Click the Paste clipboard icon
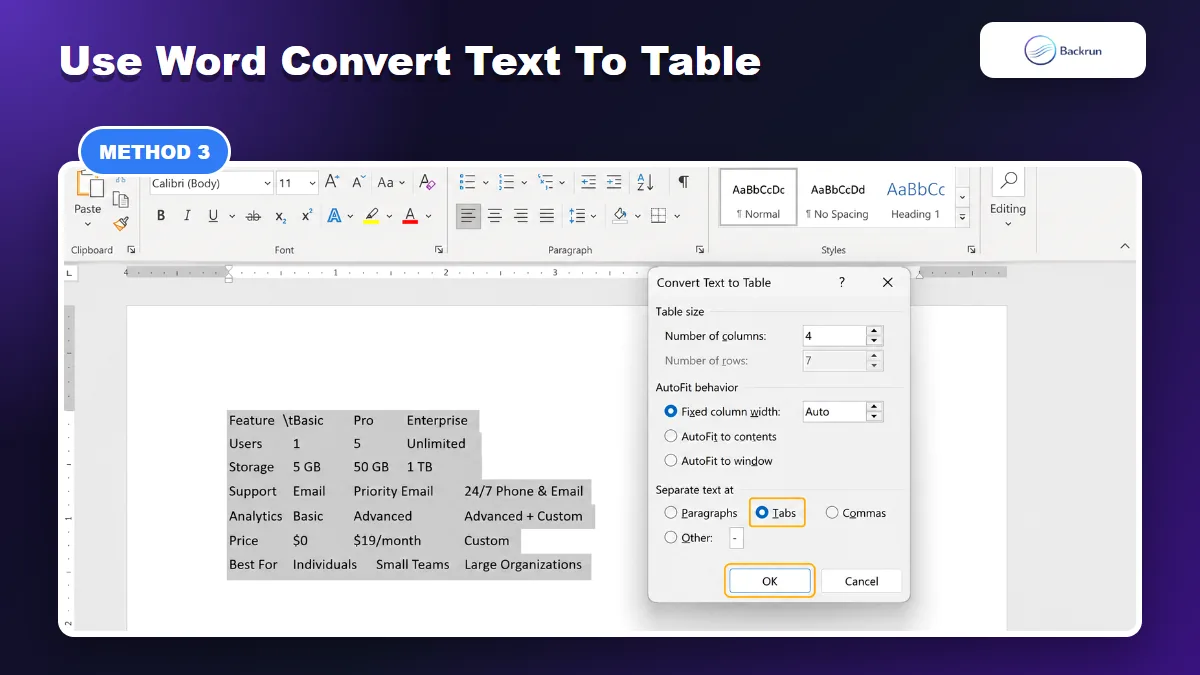Screen dimensions: 1200x675 [x=88, y=185]
